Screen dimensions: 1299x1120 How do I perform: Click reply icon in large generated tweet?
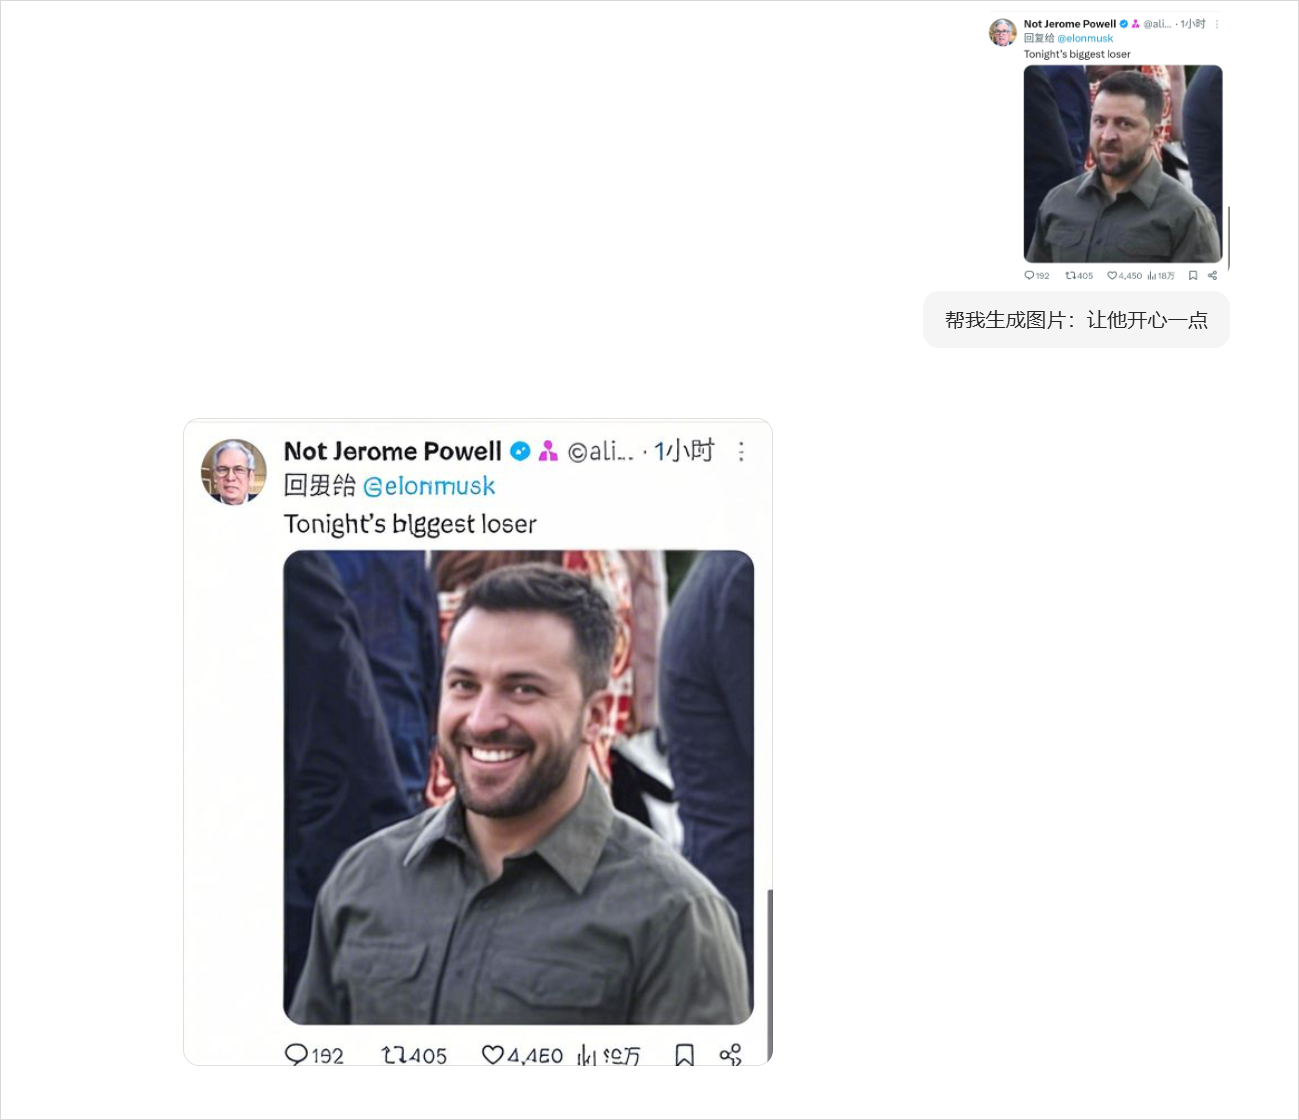point(296,1054)
